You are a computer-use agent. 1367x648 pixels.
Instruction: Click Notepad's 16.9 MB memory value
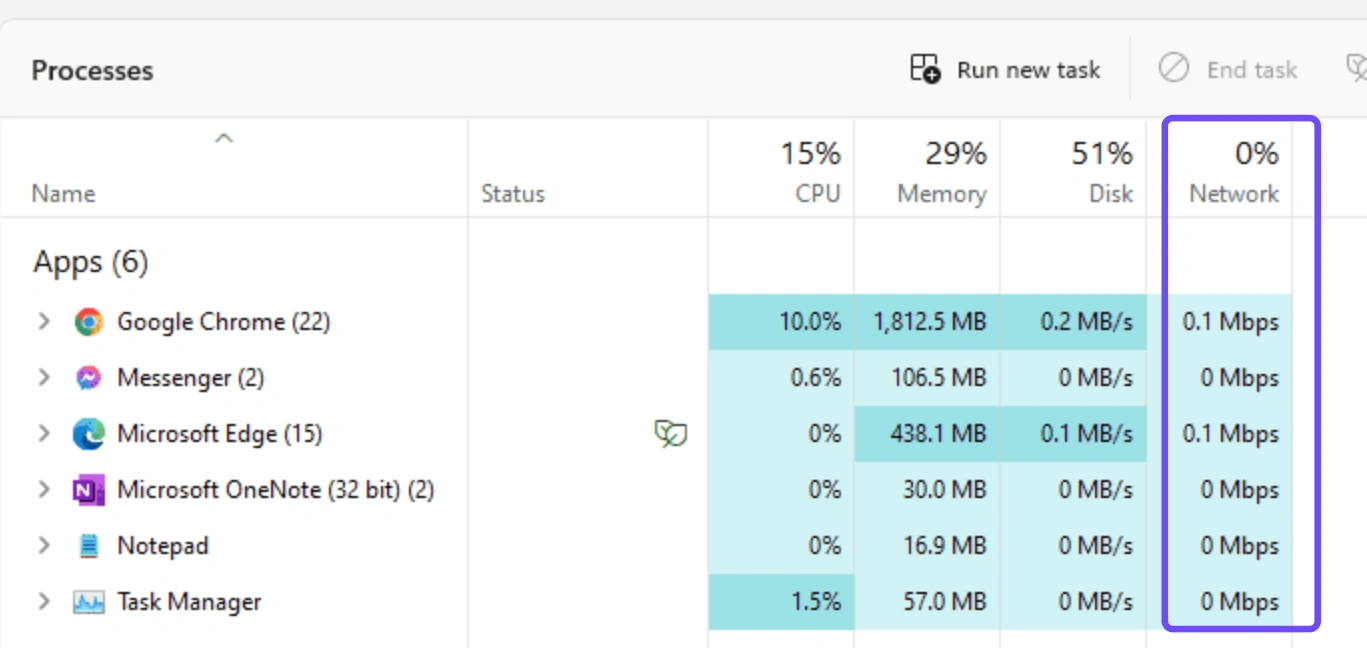(945, 546)
